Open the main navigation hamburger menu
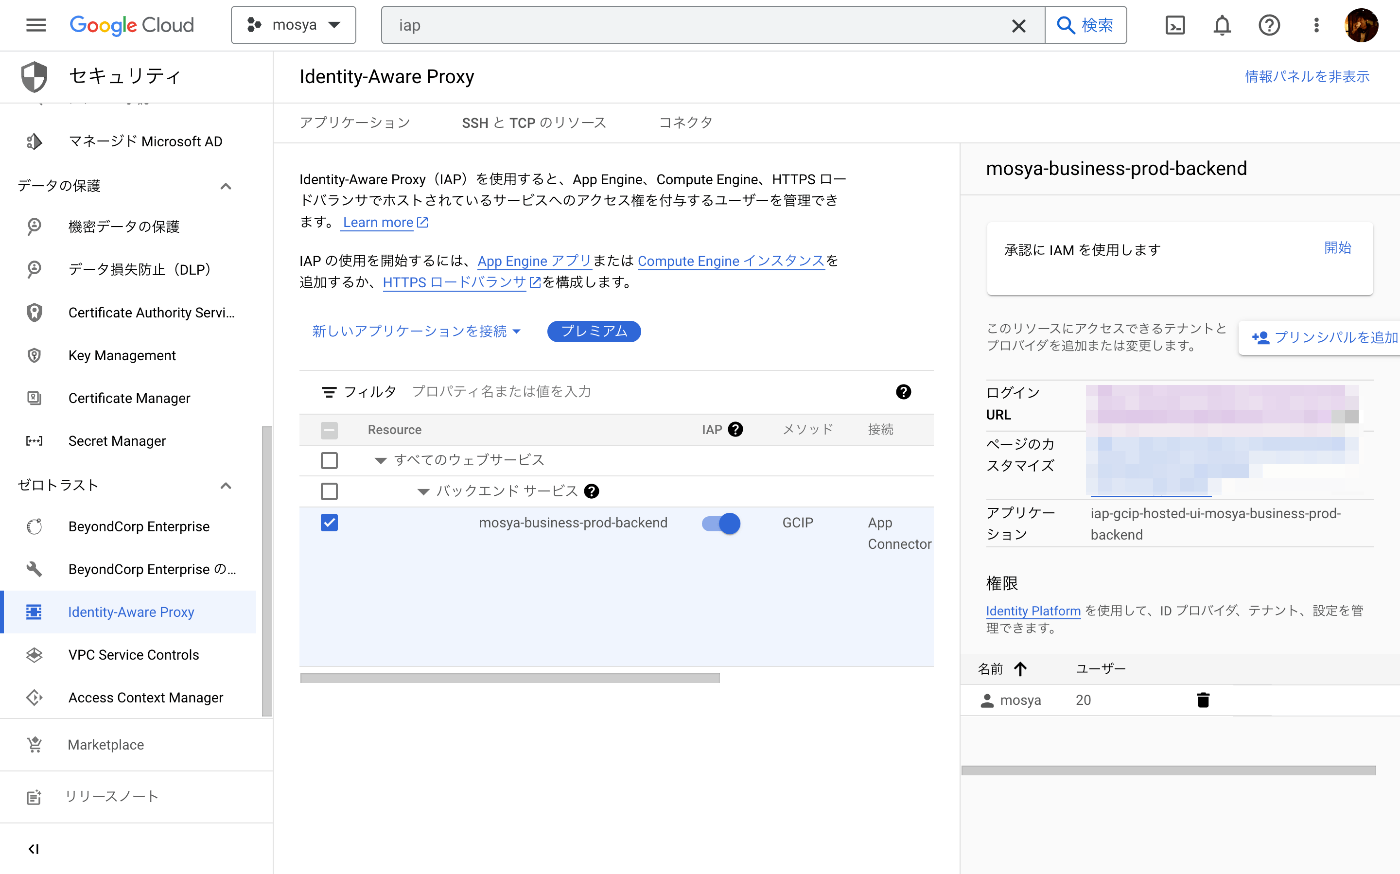The height and width of the screenshot is (874, 1400). tap(36, 25)
